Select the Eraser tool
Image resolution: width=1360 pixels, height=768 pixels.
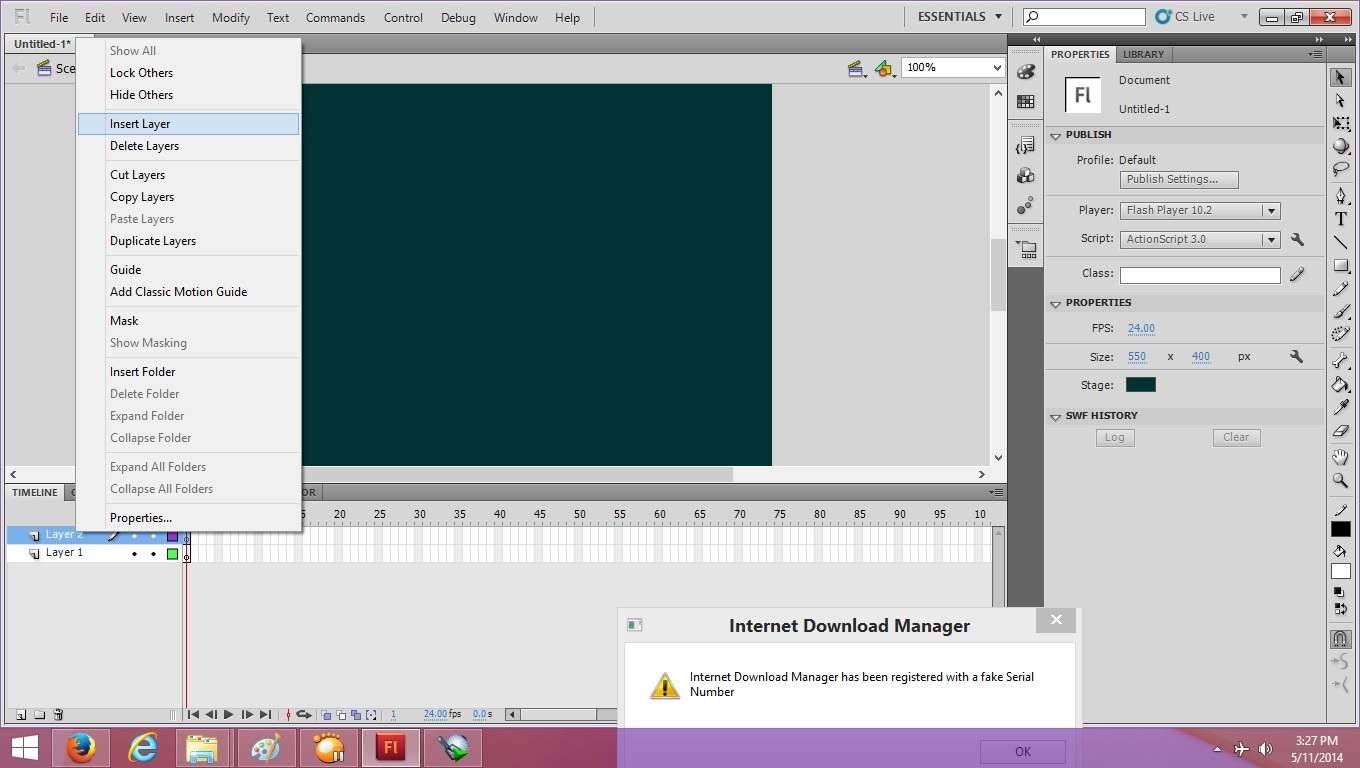(1341, 430)
